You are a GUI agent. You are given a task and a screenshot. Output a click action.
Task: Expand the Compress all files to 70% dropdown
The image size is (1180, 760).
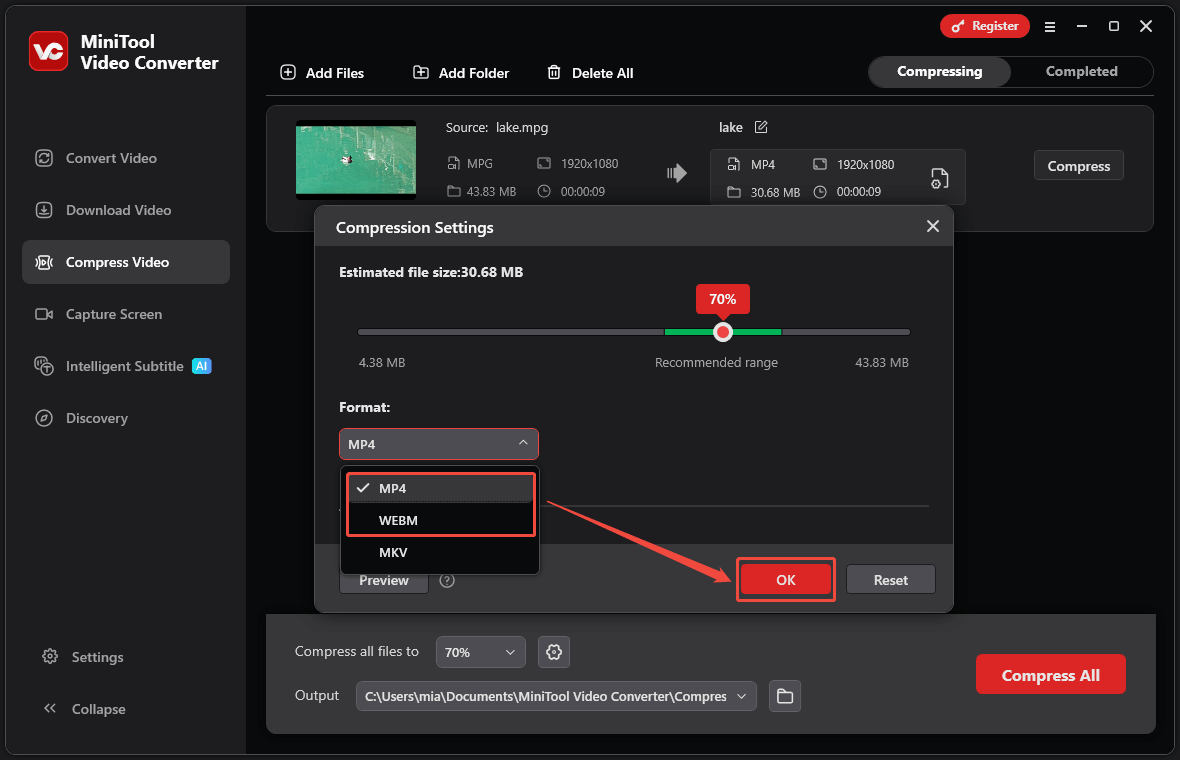click(x=480, y=652)
